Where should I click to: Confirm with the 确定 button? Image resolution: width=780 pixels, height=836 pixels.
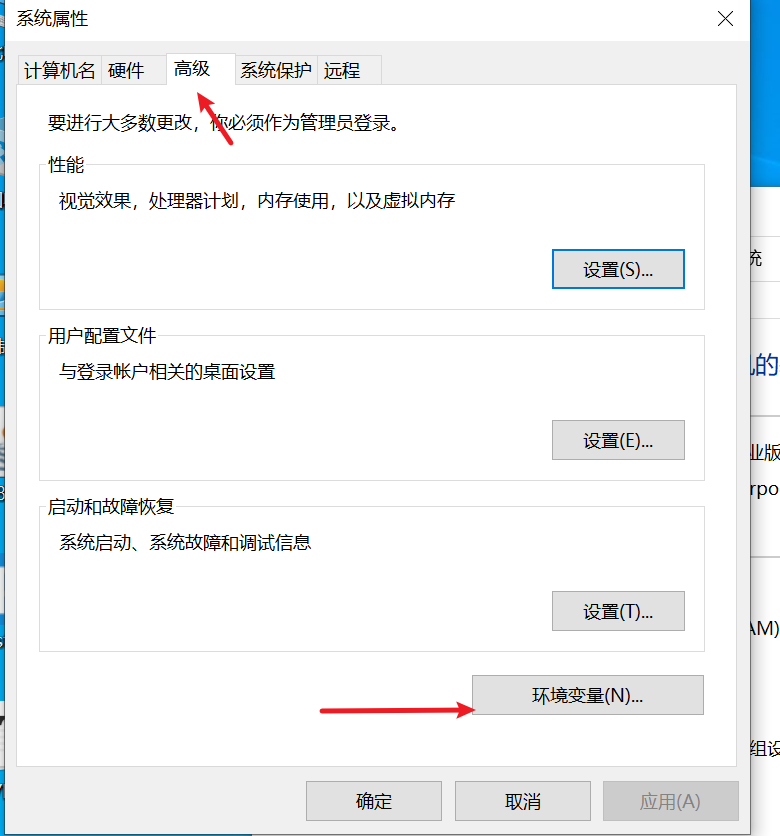click(x=374, y=801)
